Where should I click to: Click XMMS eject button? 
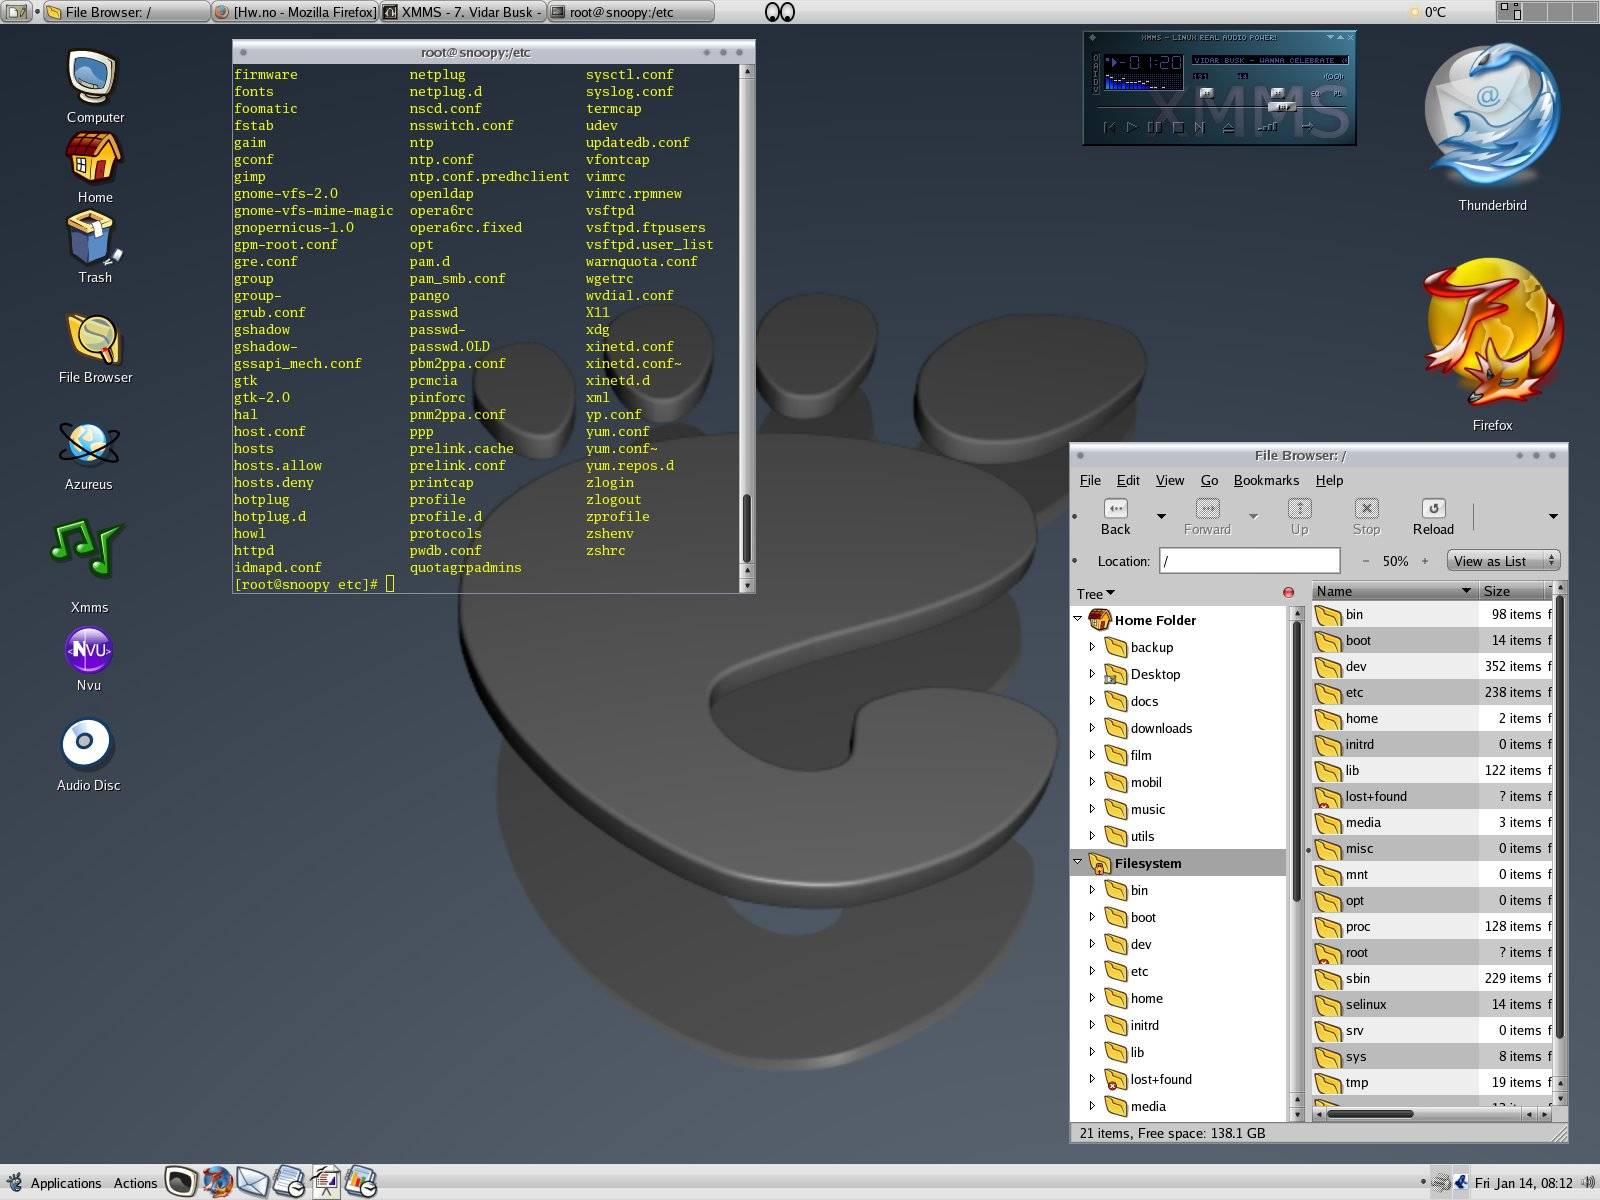pyautogui.click(x=1228, y=127)
